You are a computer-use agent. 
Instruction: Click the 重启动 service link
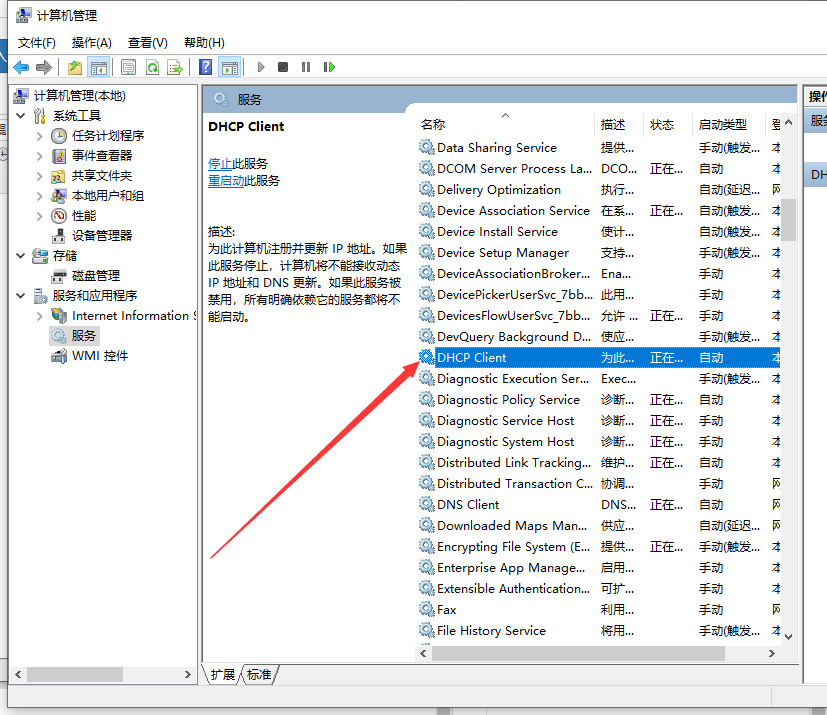226,181
